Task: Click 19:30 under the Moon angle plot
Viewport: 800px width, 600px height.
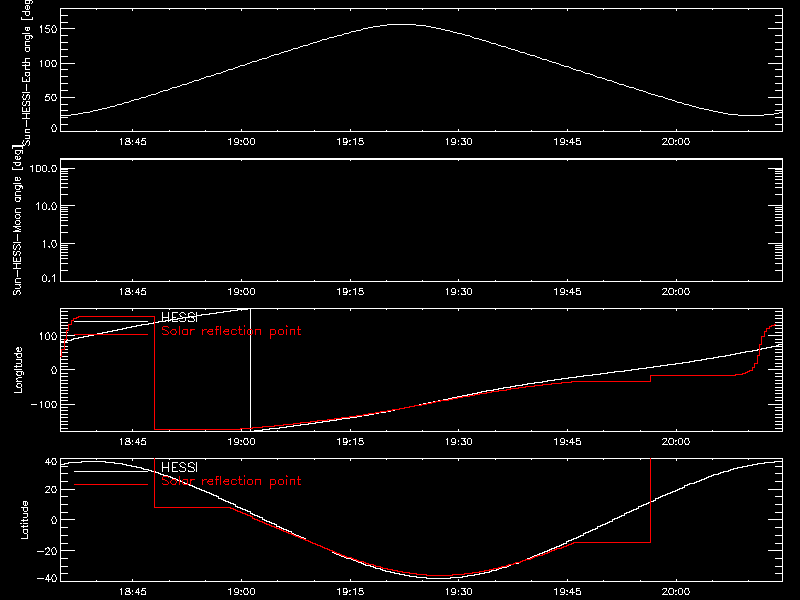Action: (459, 292)
